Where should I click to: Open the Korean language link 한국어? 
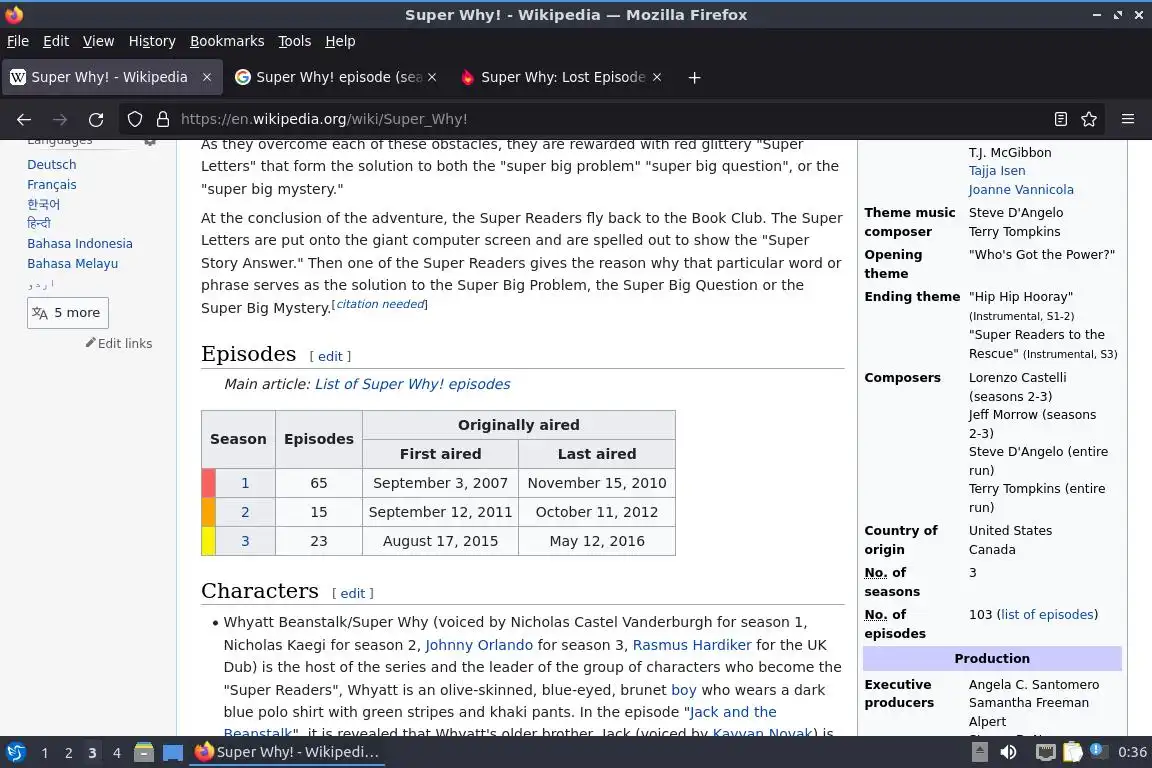(43, 204)
